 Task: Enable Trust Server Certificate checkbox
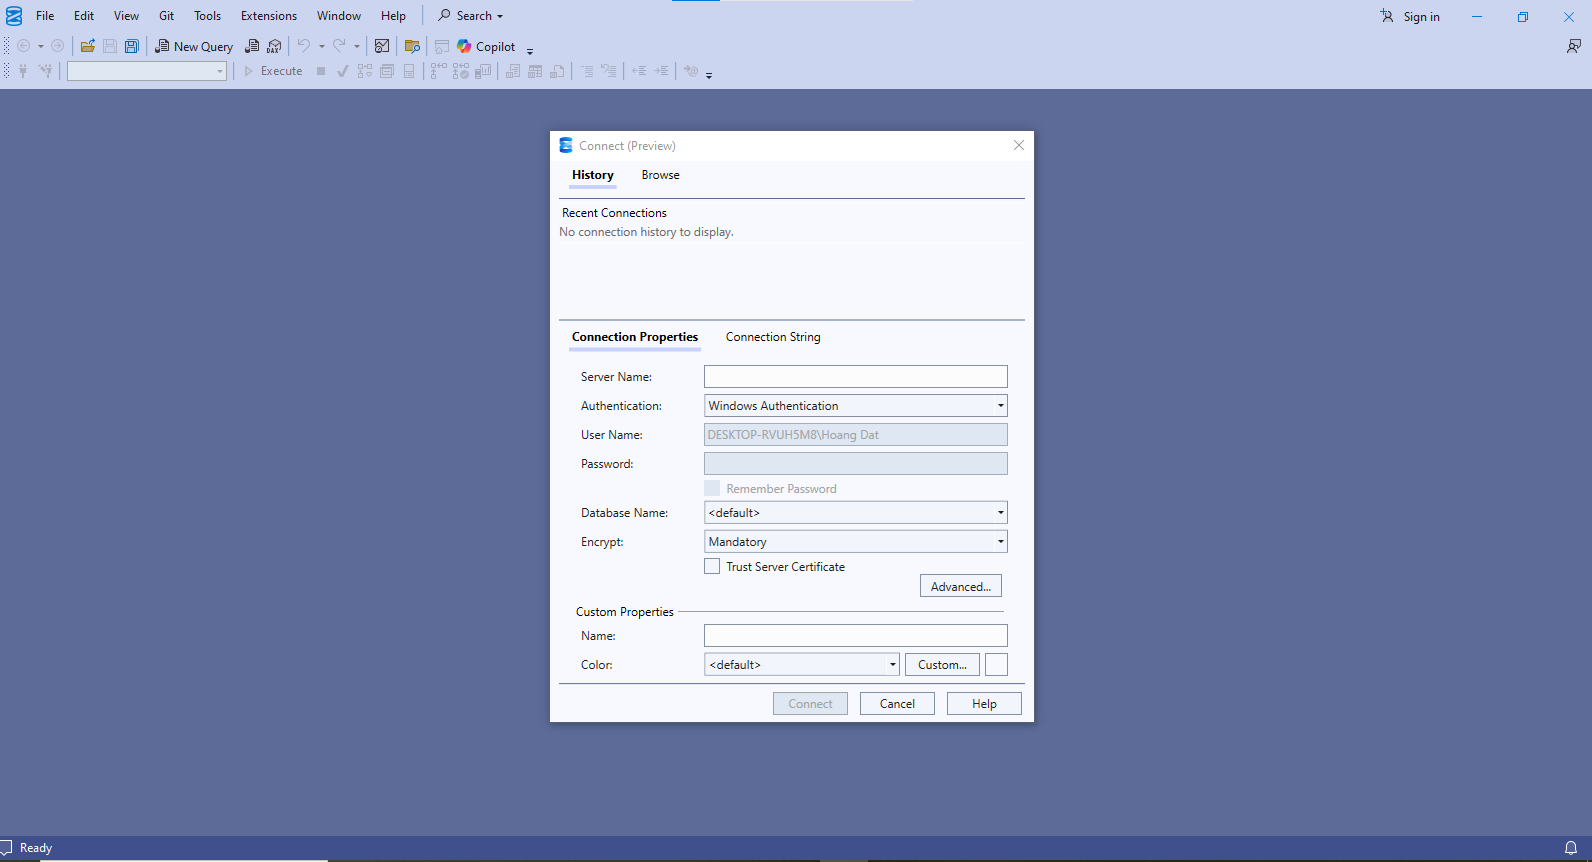pos(712,567)
